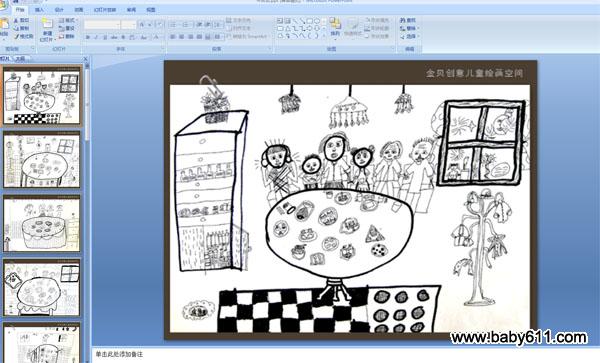Switch to the Insert (插入) ribbon tab
The image size is (600, 363).
tap(39, 10)
